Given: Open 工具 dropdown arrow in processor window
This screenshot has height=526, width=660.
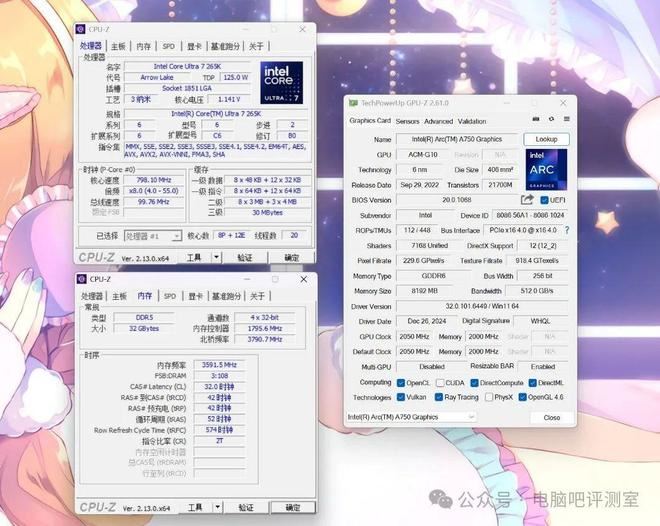Looking at the screenshot, I should tap(216, 257).
